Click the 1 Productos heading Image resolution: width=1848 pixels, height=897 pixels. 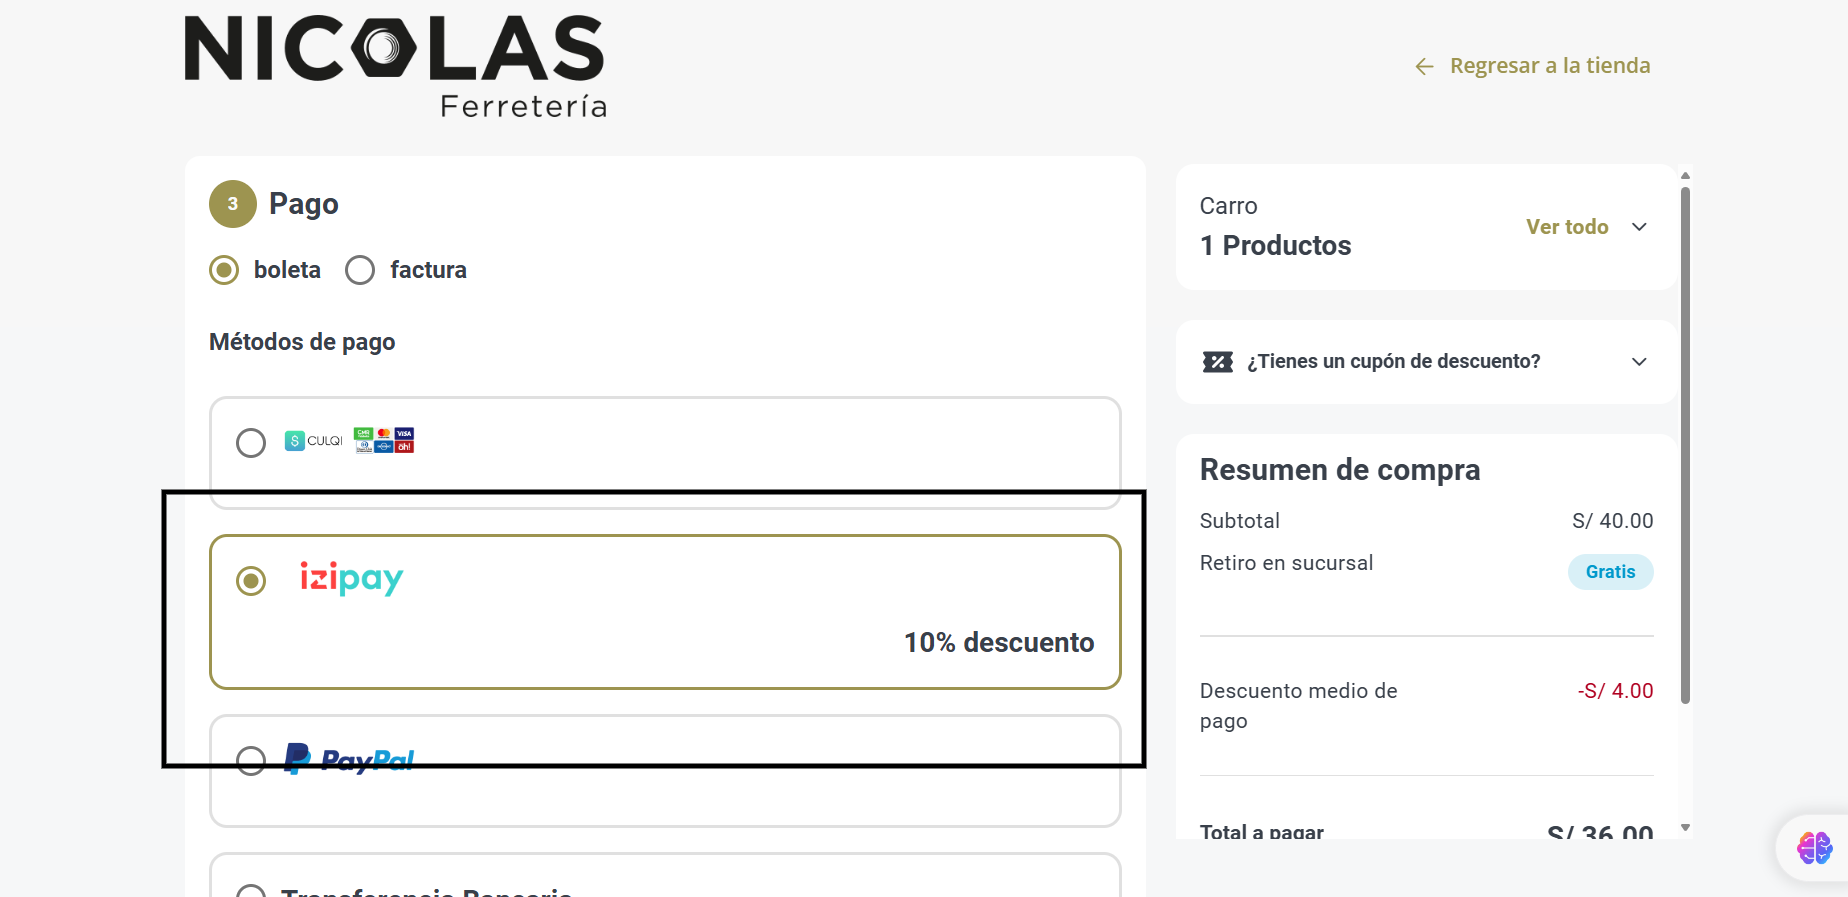1275,245
